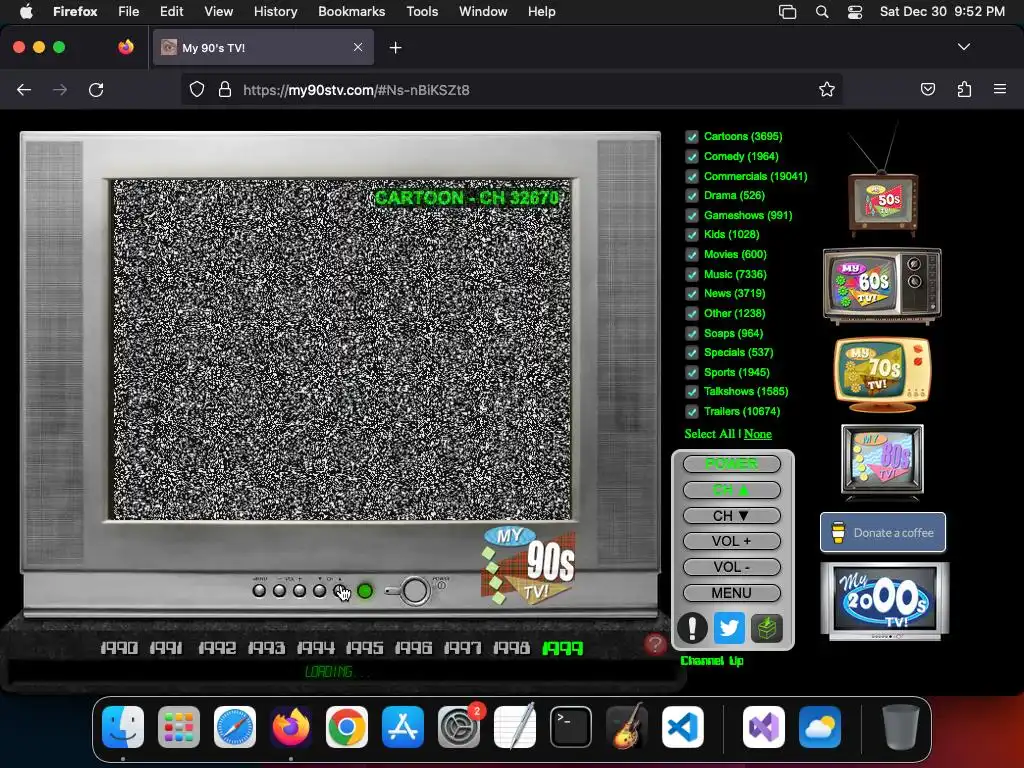The image size is (1024, 768).
Task: Click the VOL - remote button
Action: tap(731, 567)
